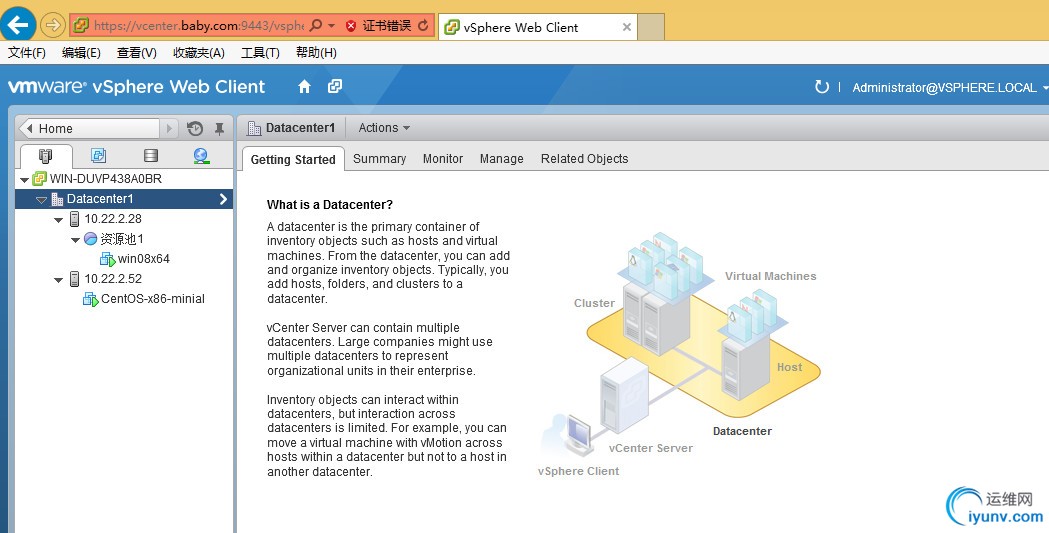Screen dimensions: 1049x533
Task: Click the host icon for 10.22.2.28
Action: click(x=75, y=219)
